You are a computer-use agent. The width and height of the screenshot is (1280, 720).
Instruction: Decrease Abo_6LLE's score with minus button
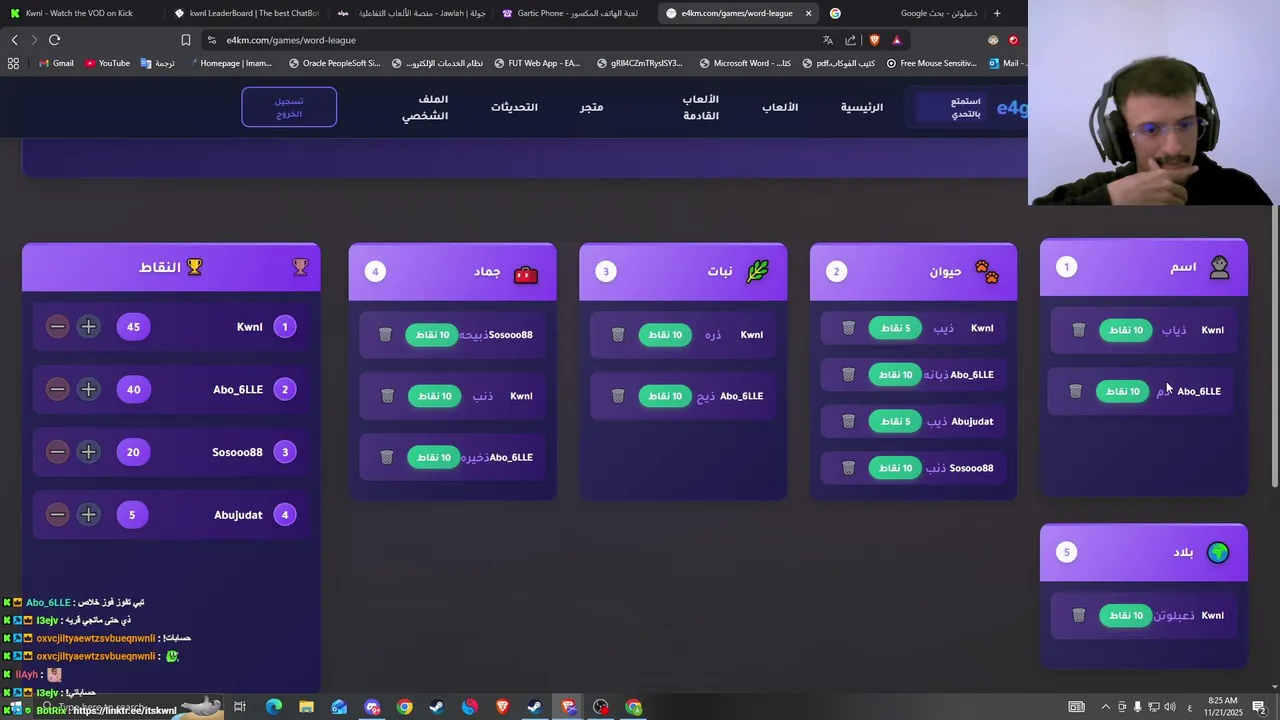pos(57,389)
